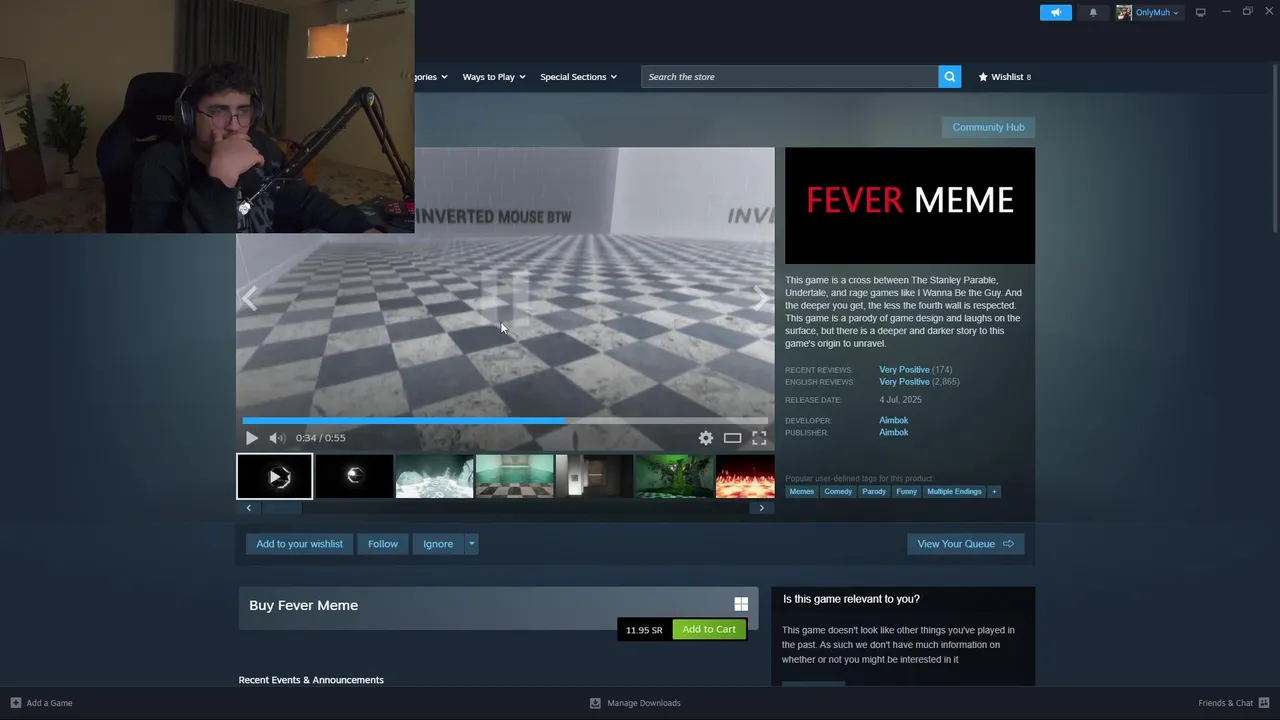Expand the Categories dropdown arrow
Screen dimensions: 1280x720
tap(443, 77)
